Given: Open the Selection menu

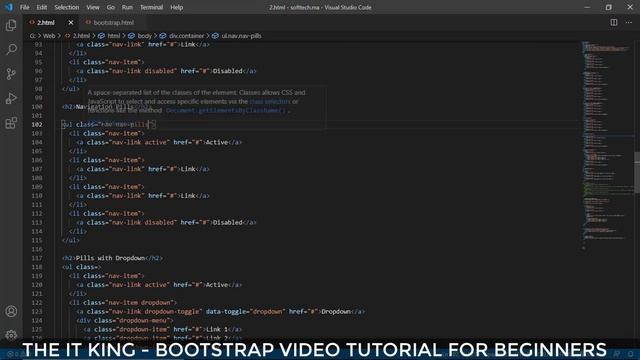Looking at the screenshot, I should tap(67, 7).
